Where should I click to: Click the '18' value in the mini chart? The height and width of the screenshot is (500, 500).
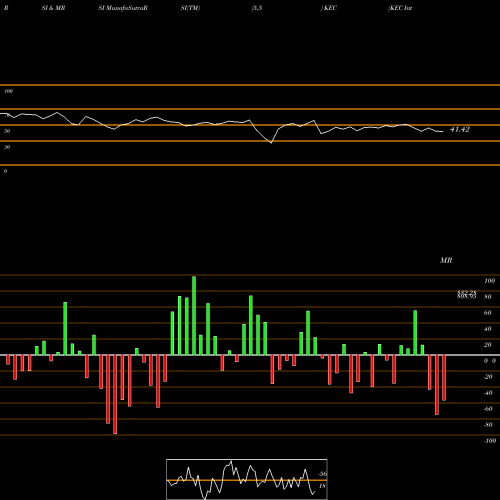(322, 486)
